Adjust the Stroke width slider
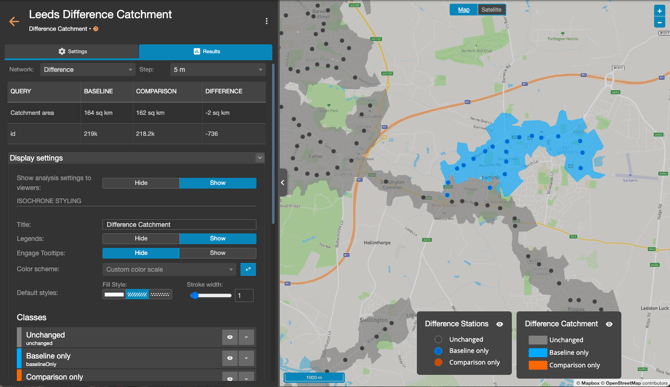670x387 pixels. pyautogui.click(x=211, y=295)
